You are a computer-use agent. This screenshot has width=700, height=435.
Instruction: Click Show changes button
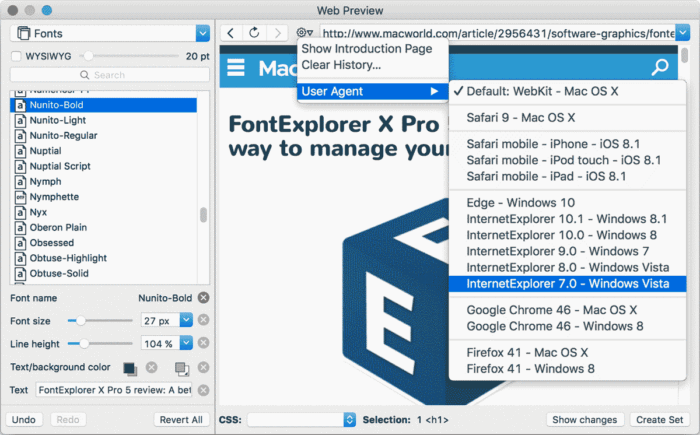(x=584, y=419)
